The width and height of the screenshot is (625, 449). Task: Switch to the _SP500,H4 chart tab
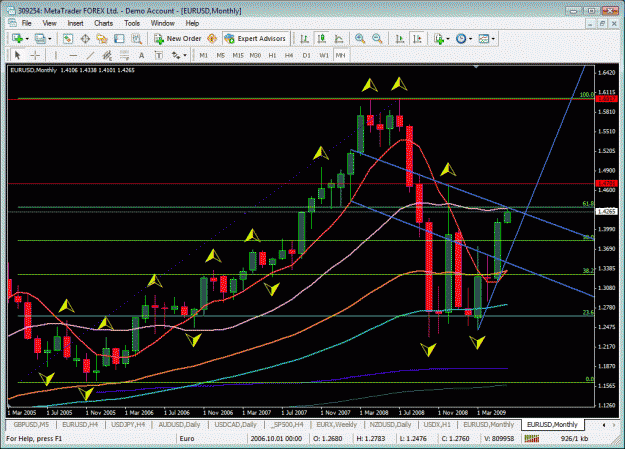[x=287, y=424]
